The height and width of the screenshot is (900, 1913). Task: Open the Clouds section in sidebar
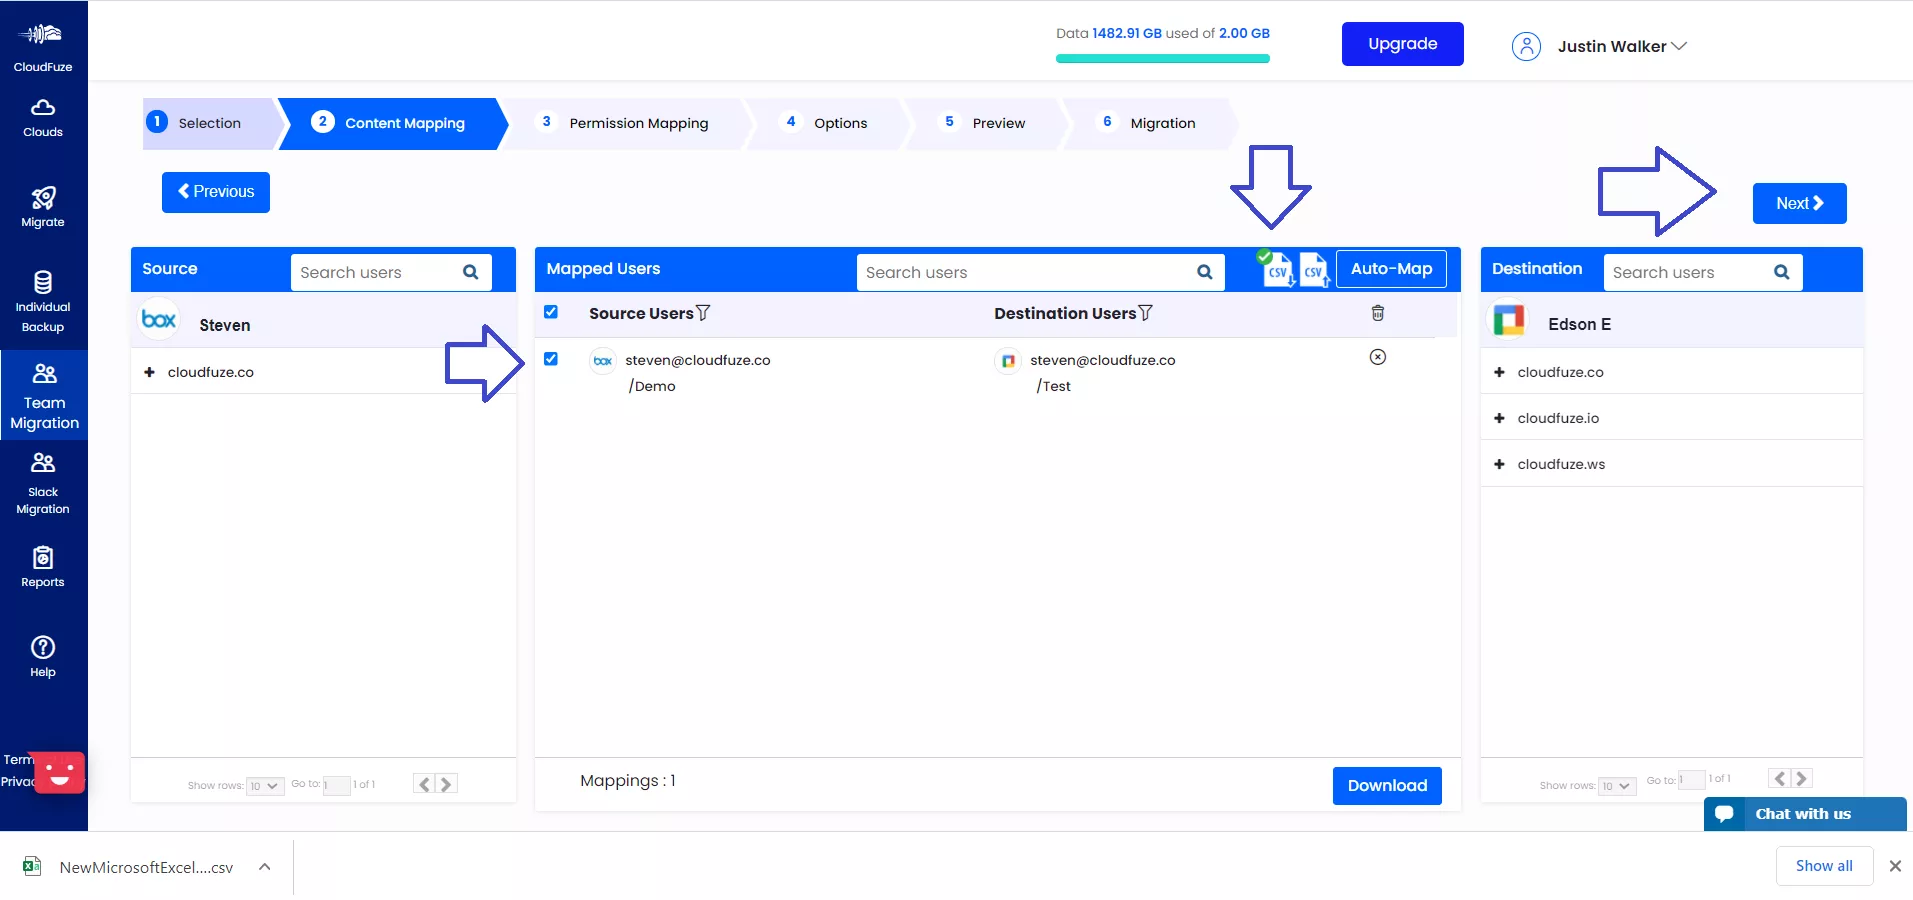click(43, 118)
